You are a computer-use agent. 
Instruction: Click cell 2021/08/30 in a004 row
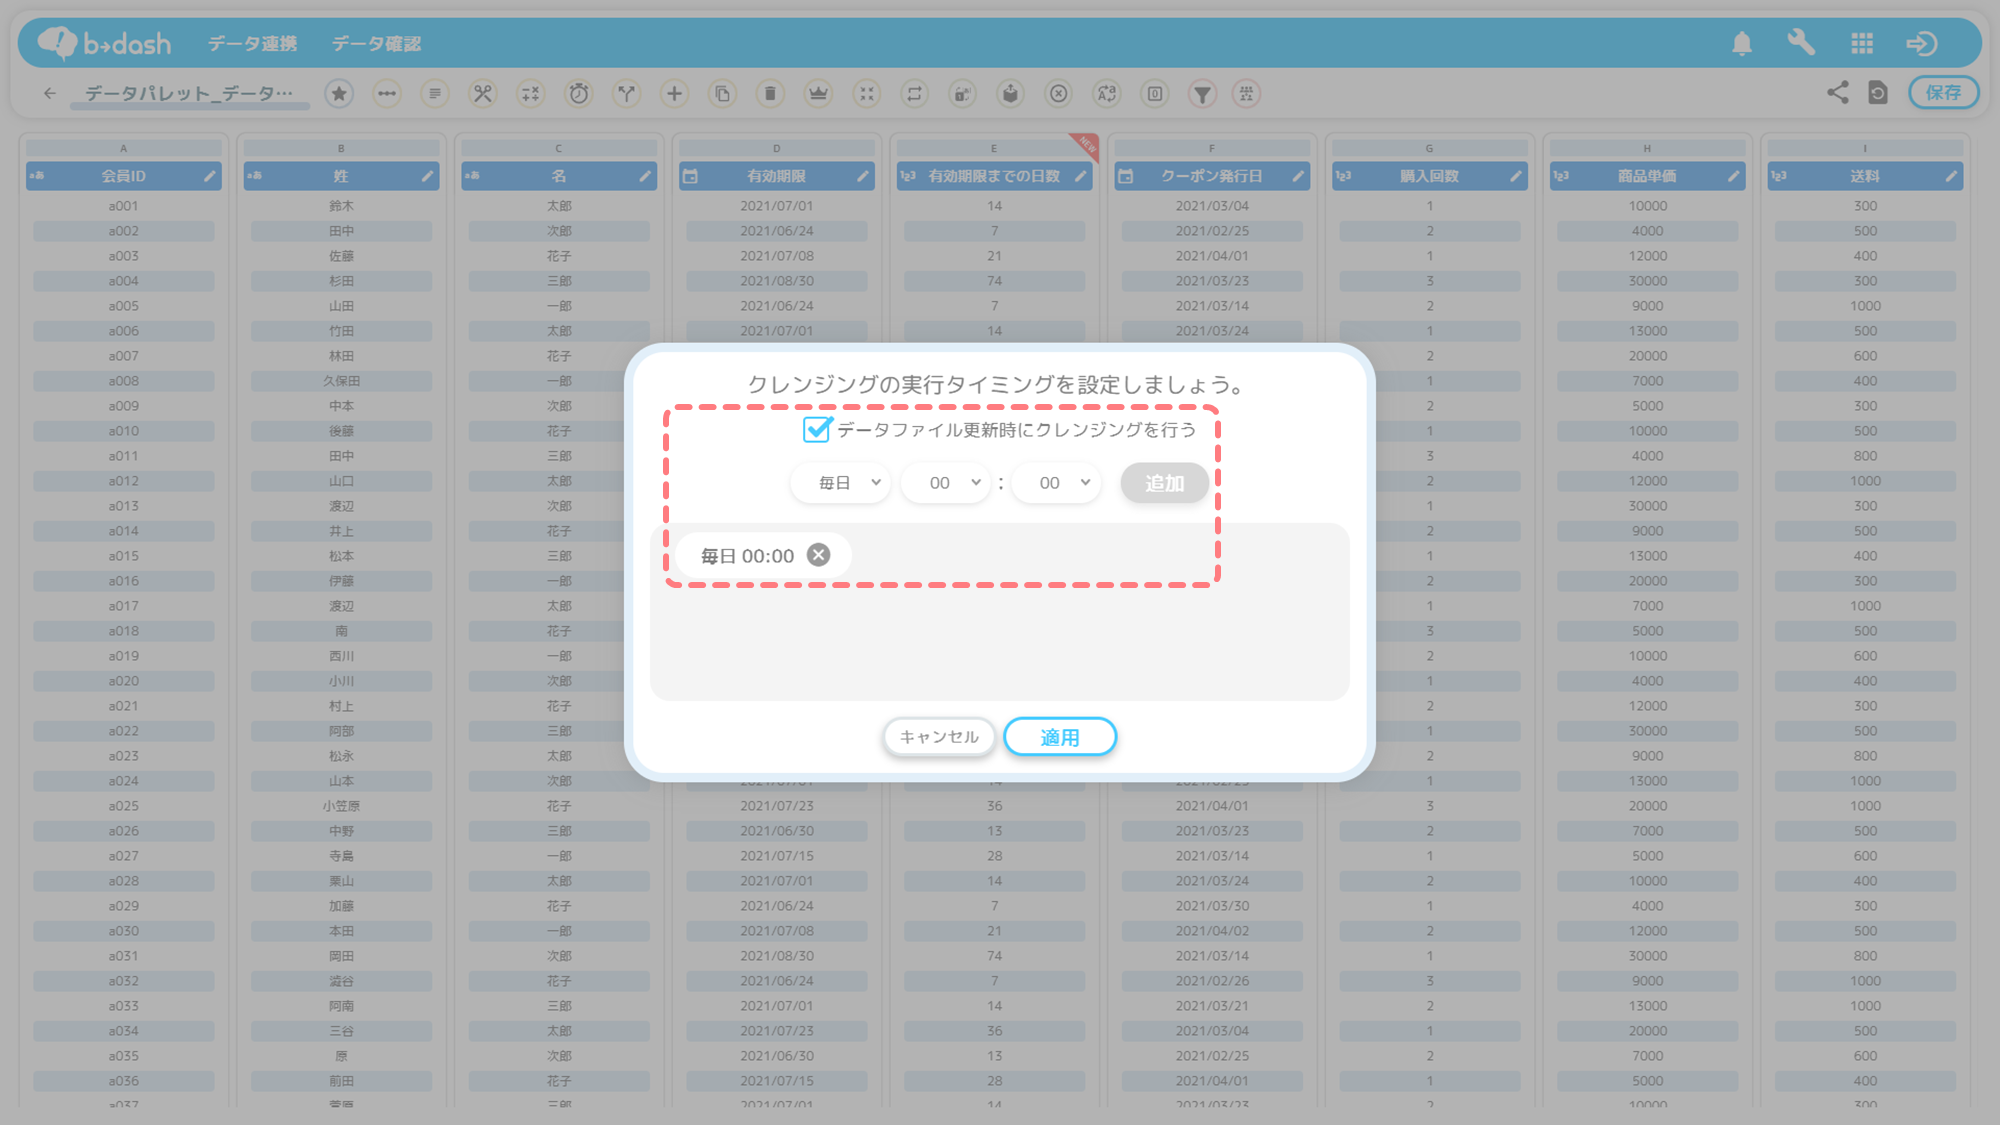click(x=776, y=281)
